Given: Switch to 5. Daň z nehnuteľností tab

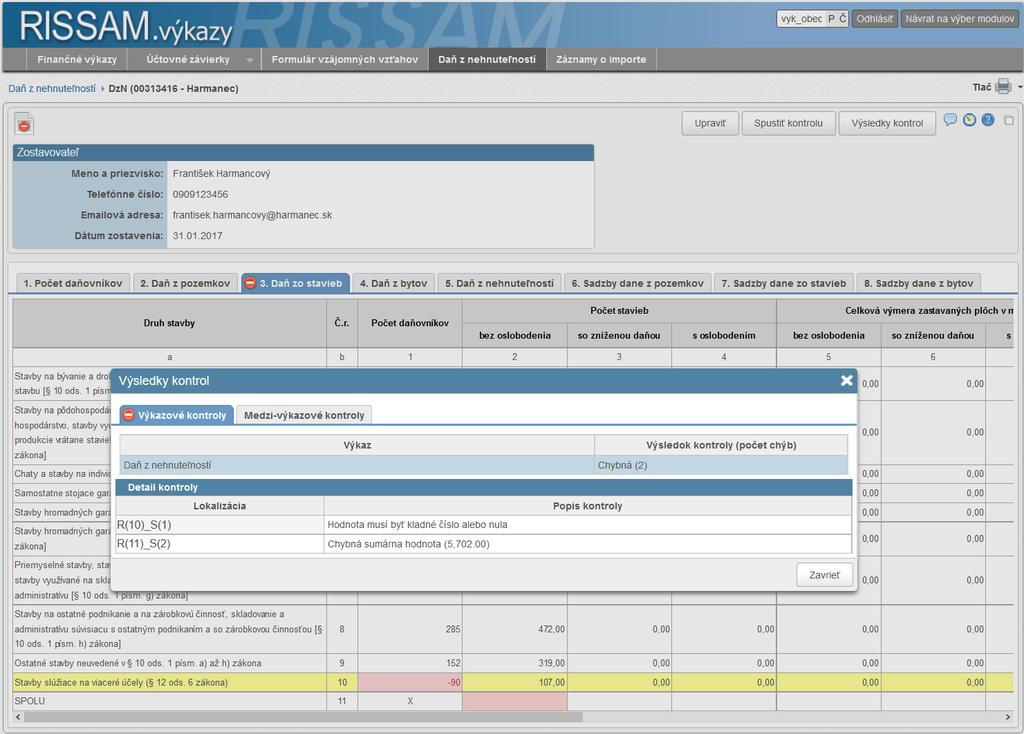Looking at the screenshot, I should 499,283.
